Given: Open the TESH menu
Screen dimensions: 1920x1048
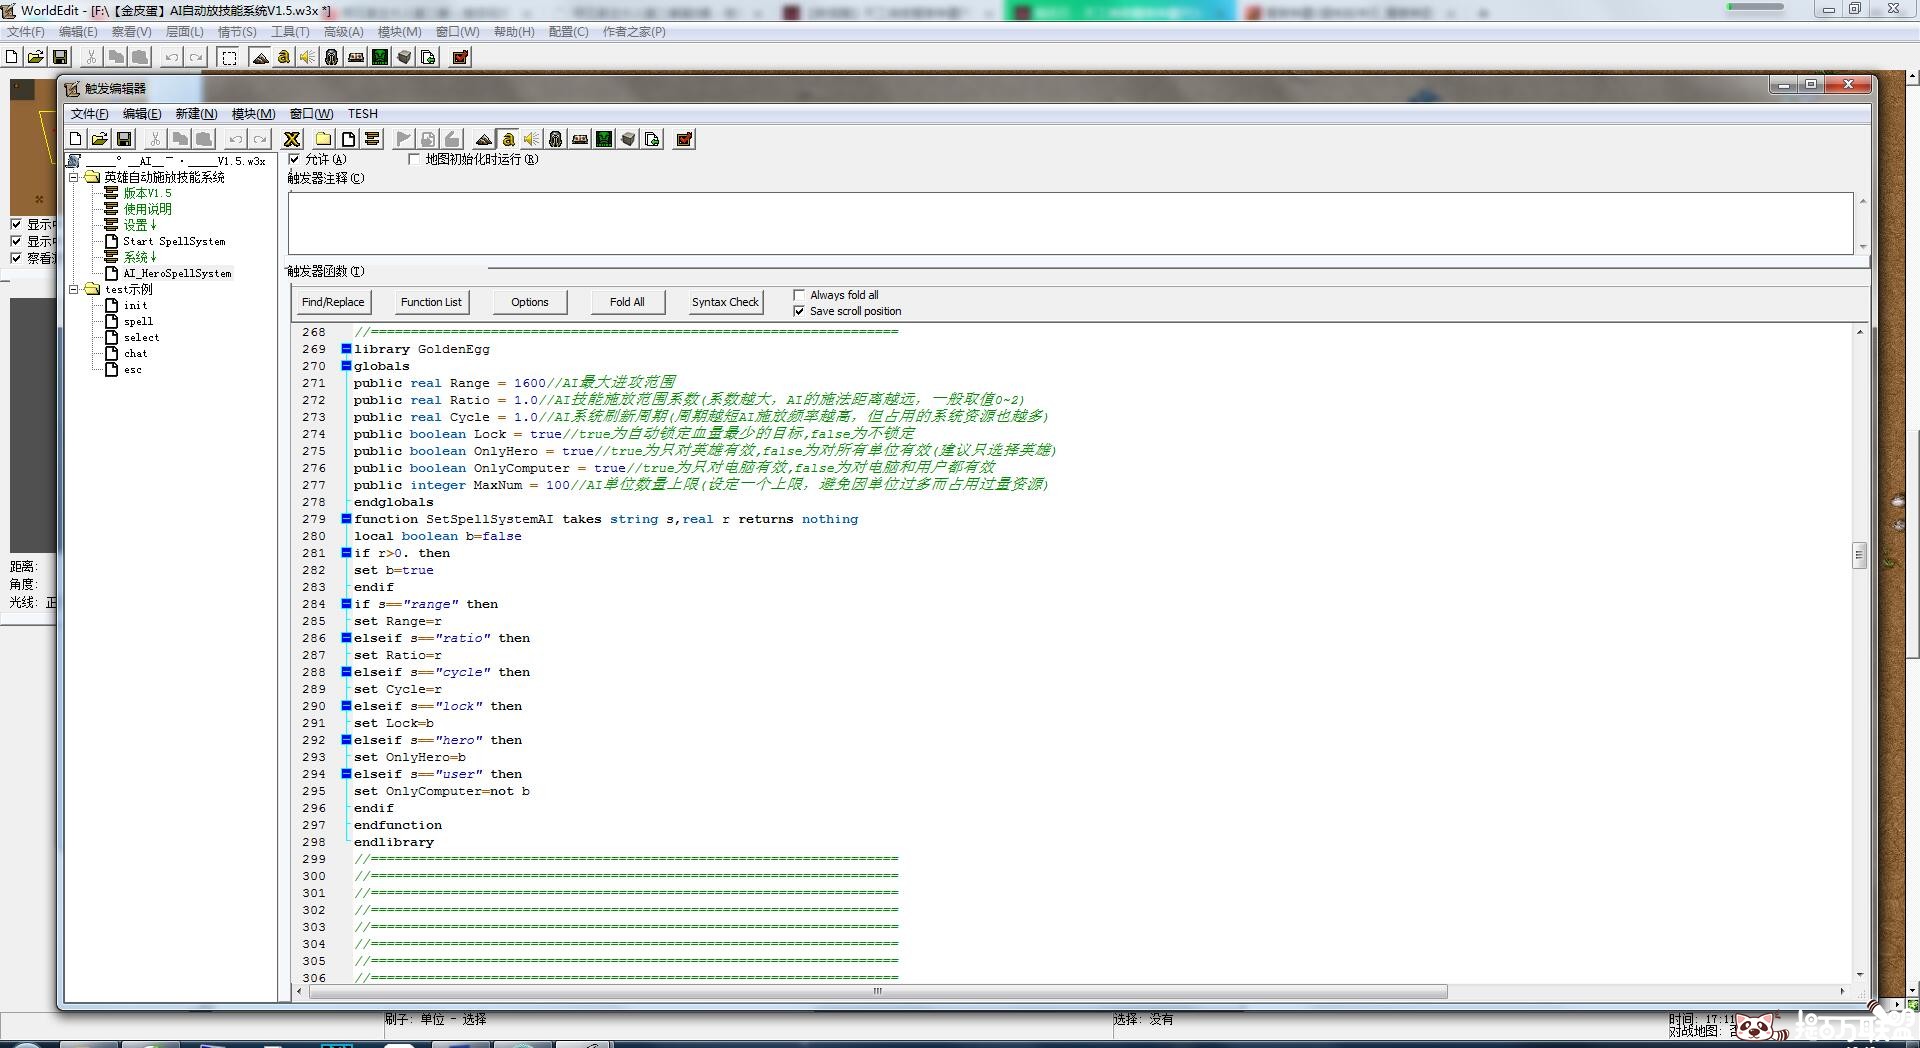Looking at the screenshot, I should click(x=362, y=114).
